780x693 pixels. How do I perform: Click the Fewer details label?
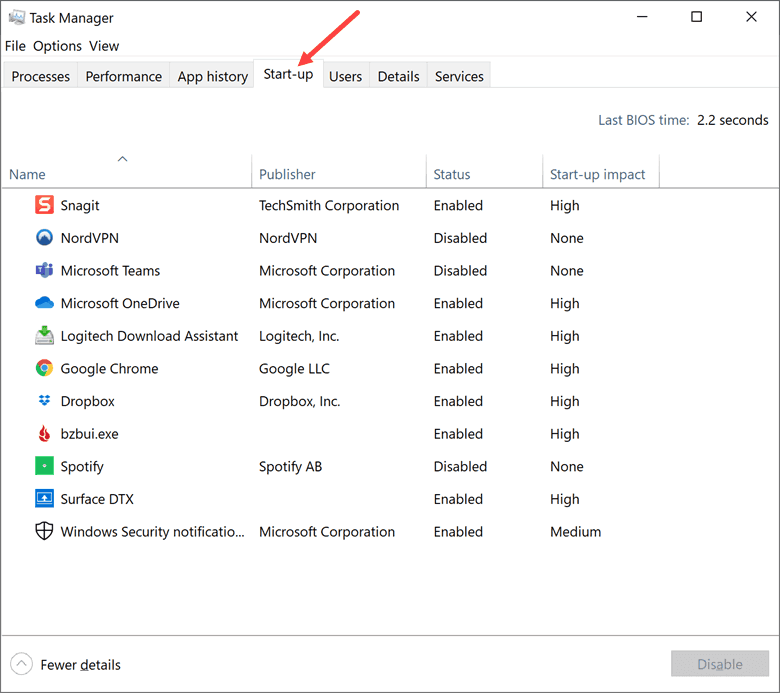click(81, 665)
